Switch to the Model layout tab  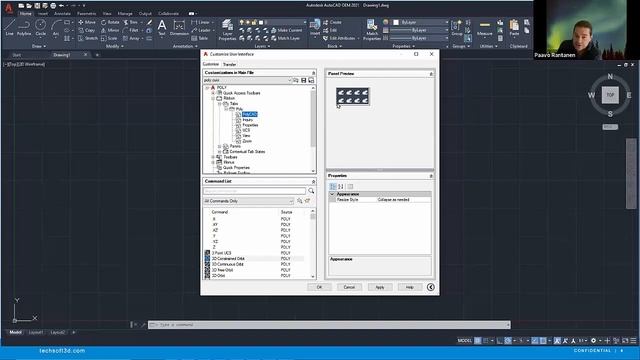pos(16,332)
